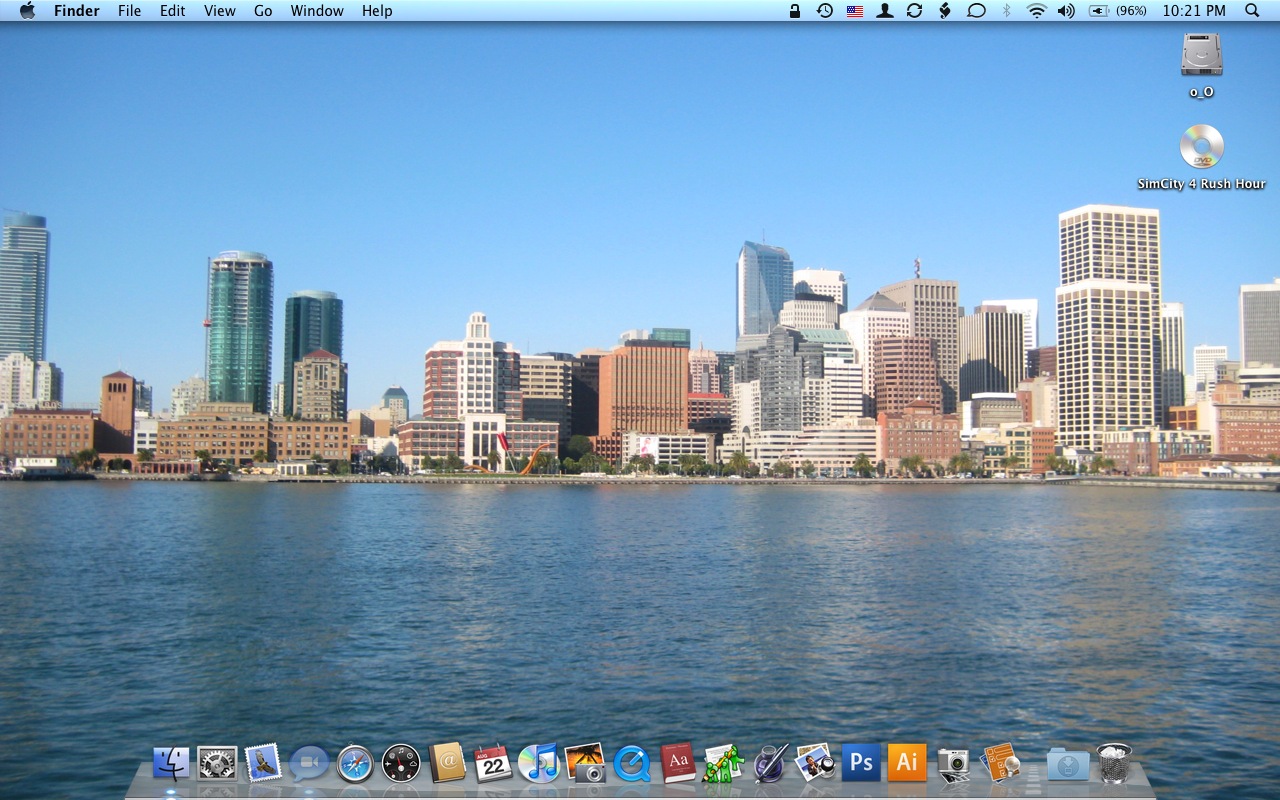Select the "SimCity 4 Rush Hour" label text
1280x800 pixels.
tap(1201, 184)
